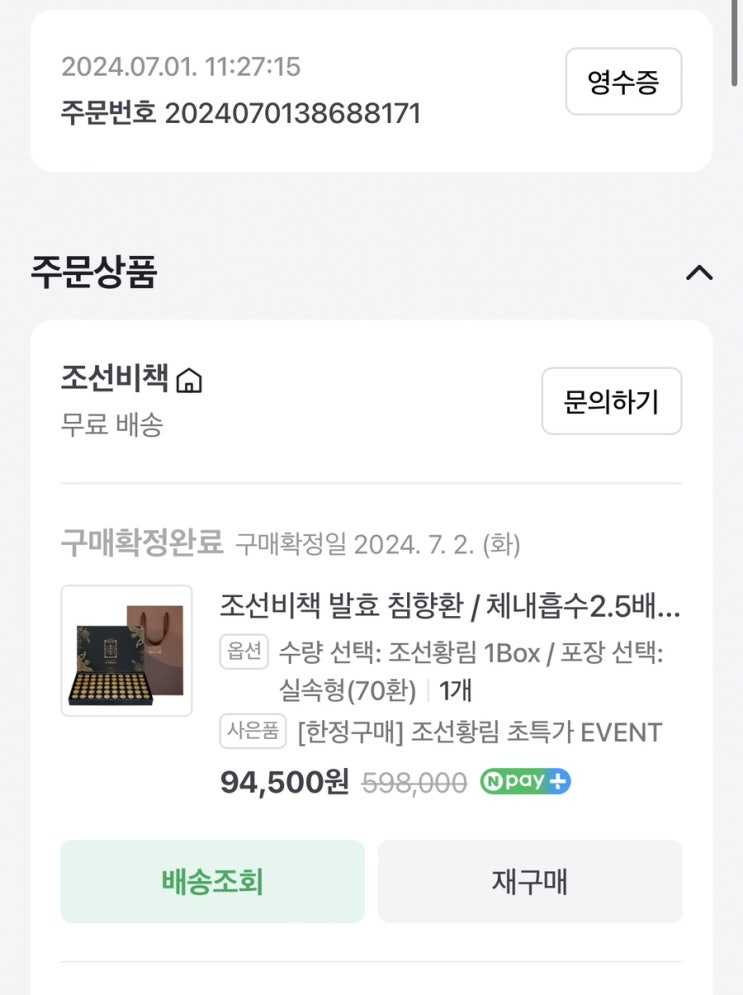This screenshot has height=995, width=743.
Task: Tap the 조선황림 초특가 EVENT gift text
Action: coord(480,732)
